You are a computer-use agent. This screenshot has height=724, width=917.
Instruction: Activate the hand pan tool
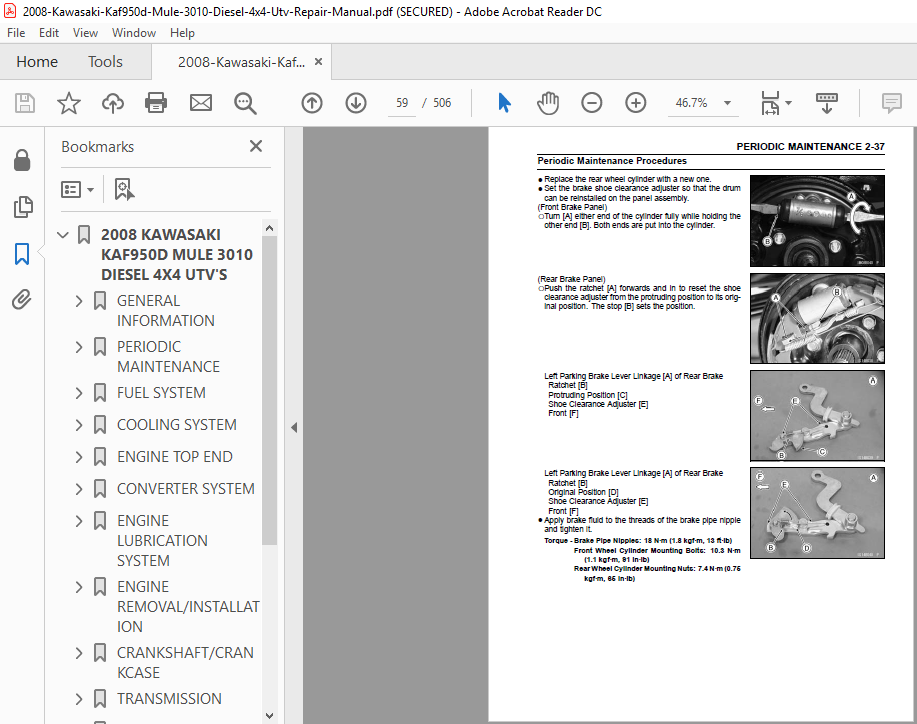[548, 104]
